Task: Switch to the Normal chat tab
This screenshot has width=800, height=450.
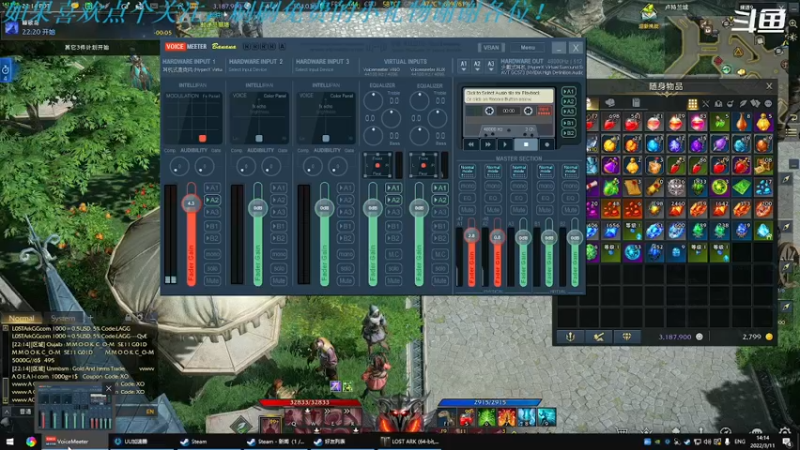Action: point(21,318)
